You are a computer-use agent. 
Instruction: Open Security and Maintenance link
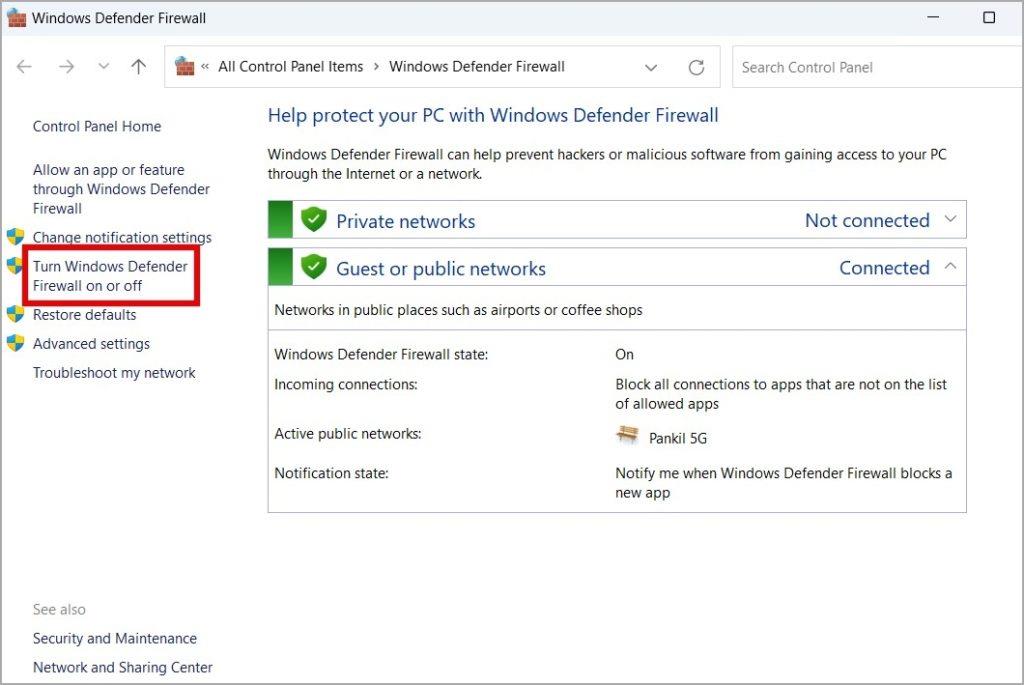point(115,638)
